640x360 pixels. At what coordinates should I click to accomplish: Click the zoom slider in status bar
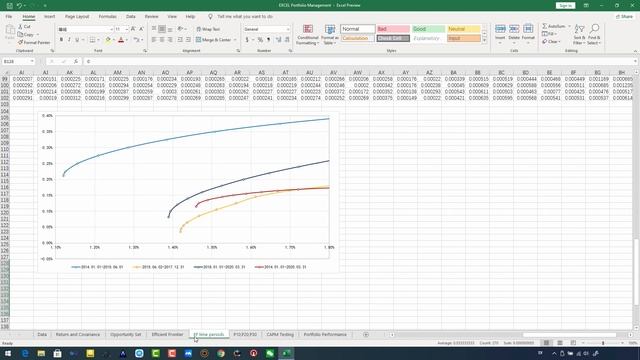pyautogui.click(x=603, y=343)
